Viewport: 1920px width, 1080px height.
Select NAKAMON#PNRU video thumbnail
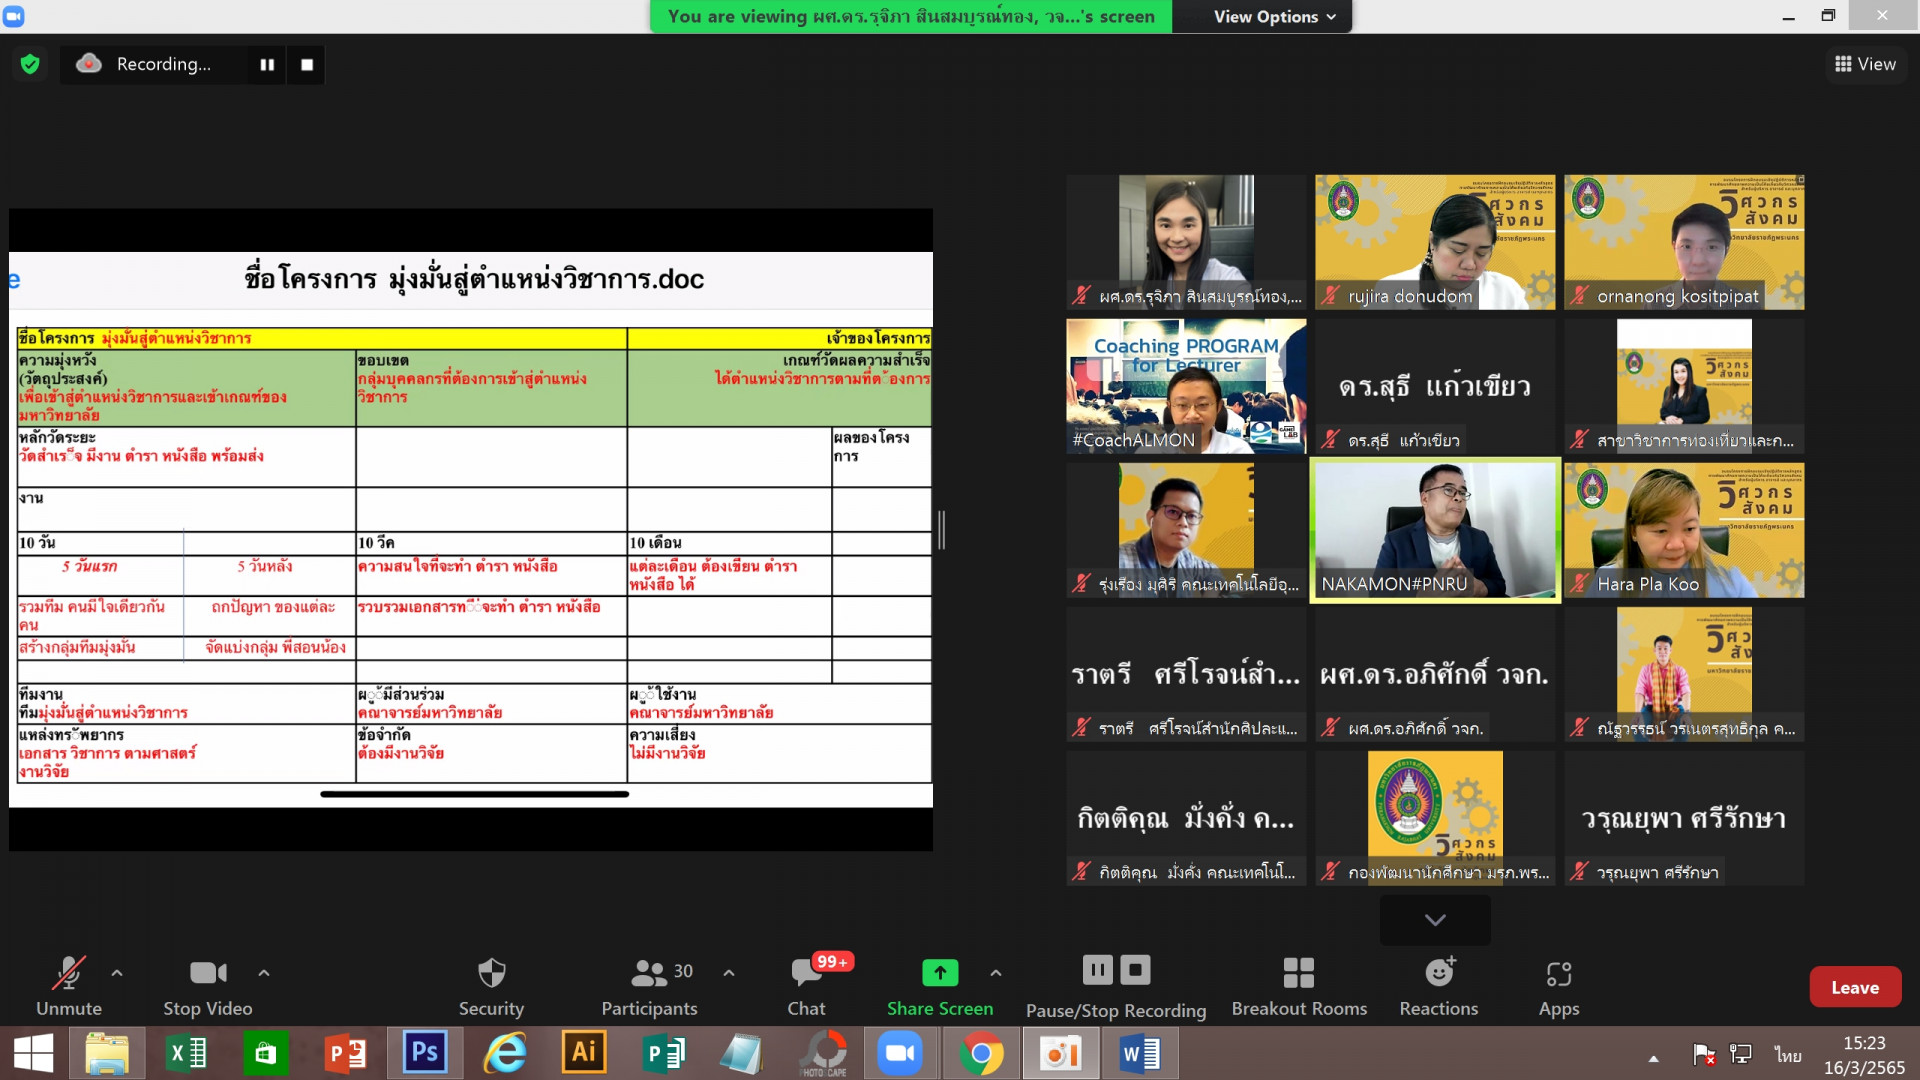(1435, 530)
